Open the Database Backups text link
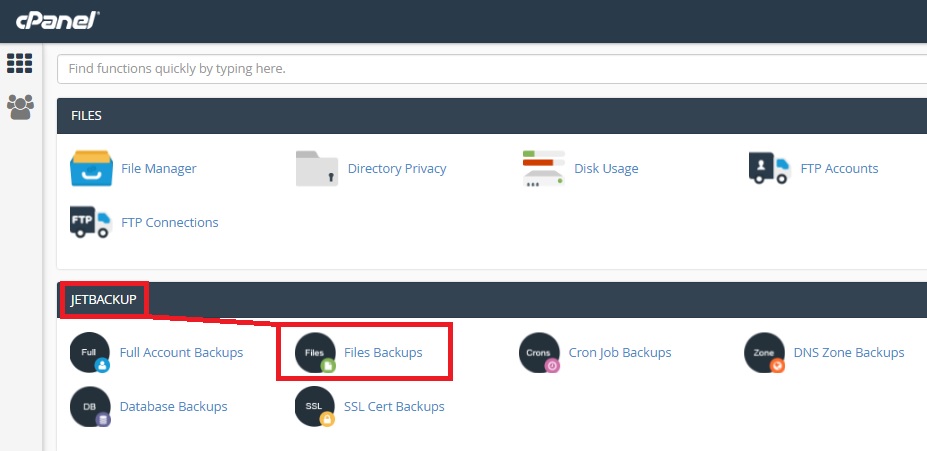Viewport: 927px width, 451px height. click(x=173, y=407)
